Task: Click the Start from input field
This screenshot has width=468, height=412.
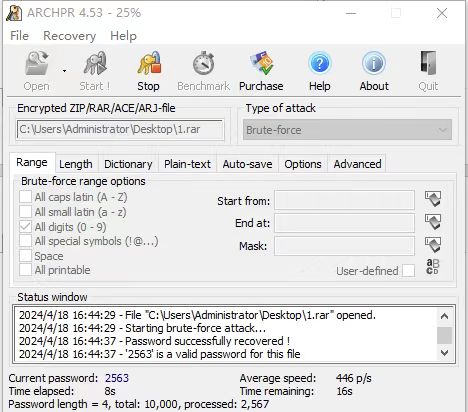Action: point(344,200)
